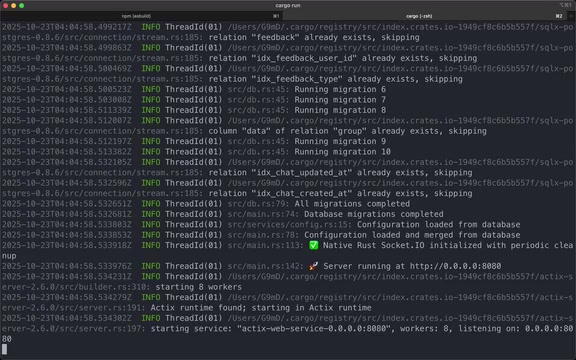This screenshot has width=576, height=360.
Task: Click the text "Running migration 8"
Action: coord(340,110)
